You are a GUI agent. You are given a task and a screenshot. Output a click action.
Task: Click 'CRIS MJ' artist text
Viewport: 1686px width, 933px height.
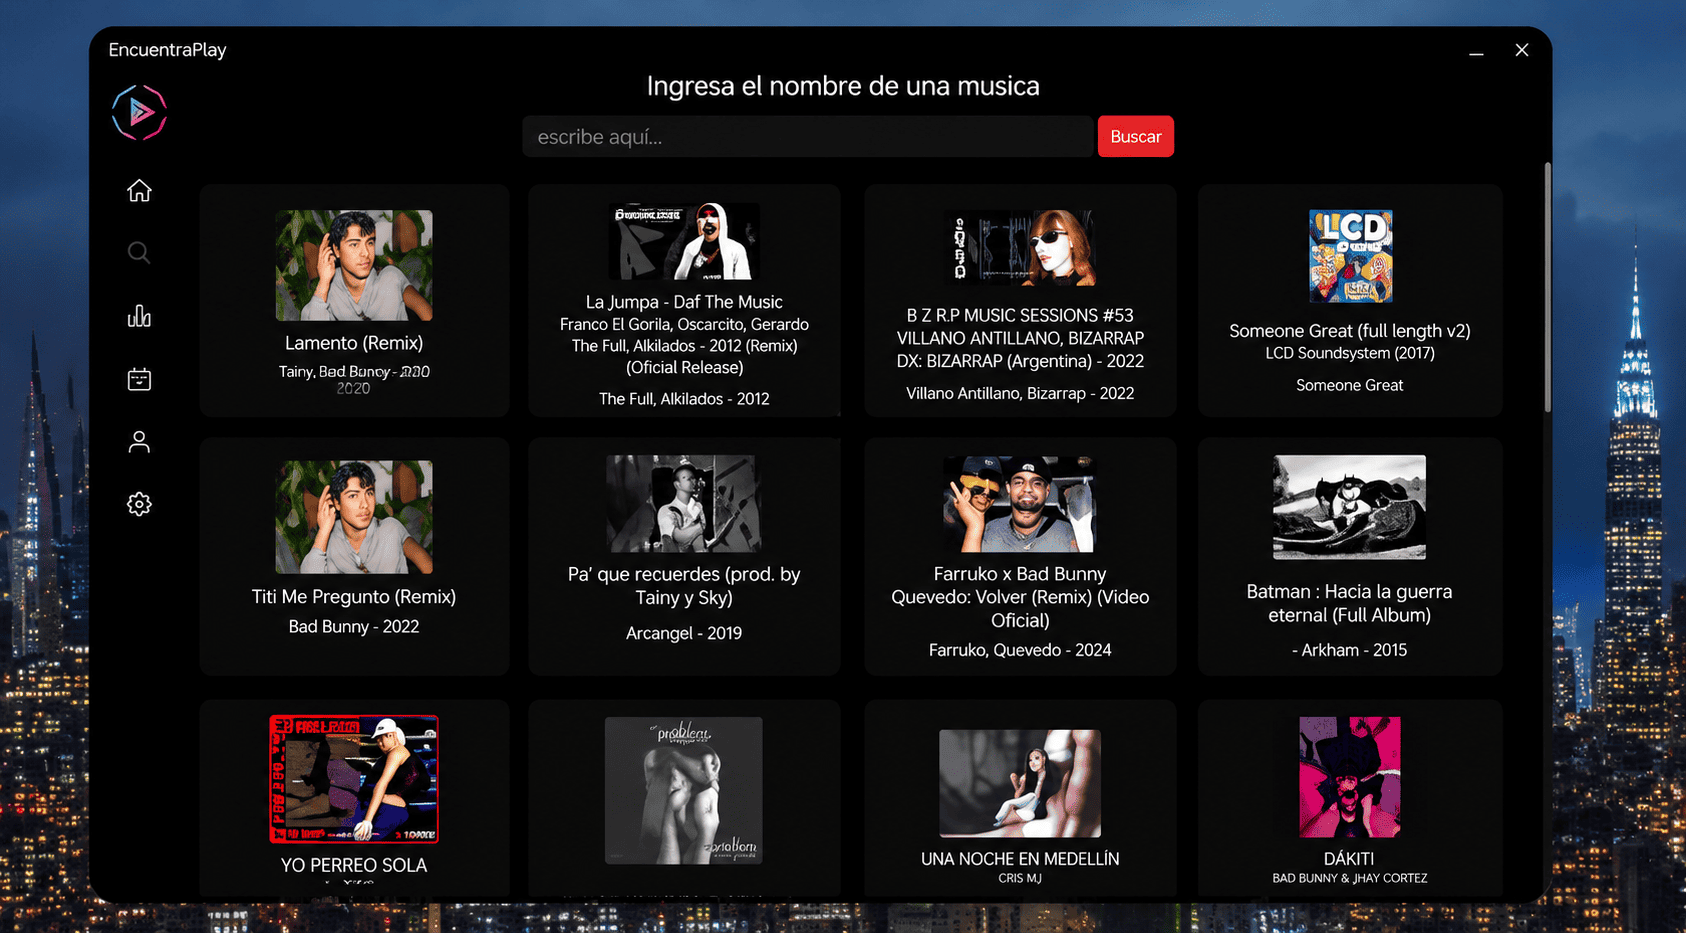point(1020,878)
